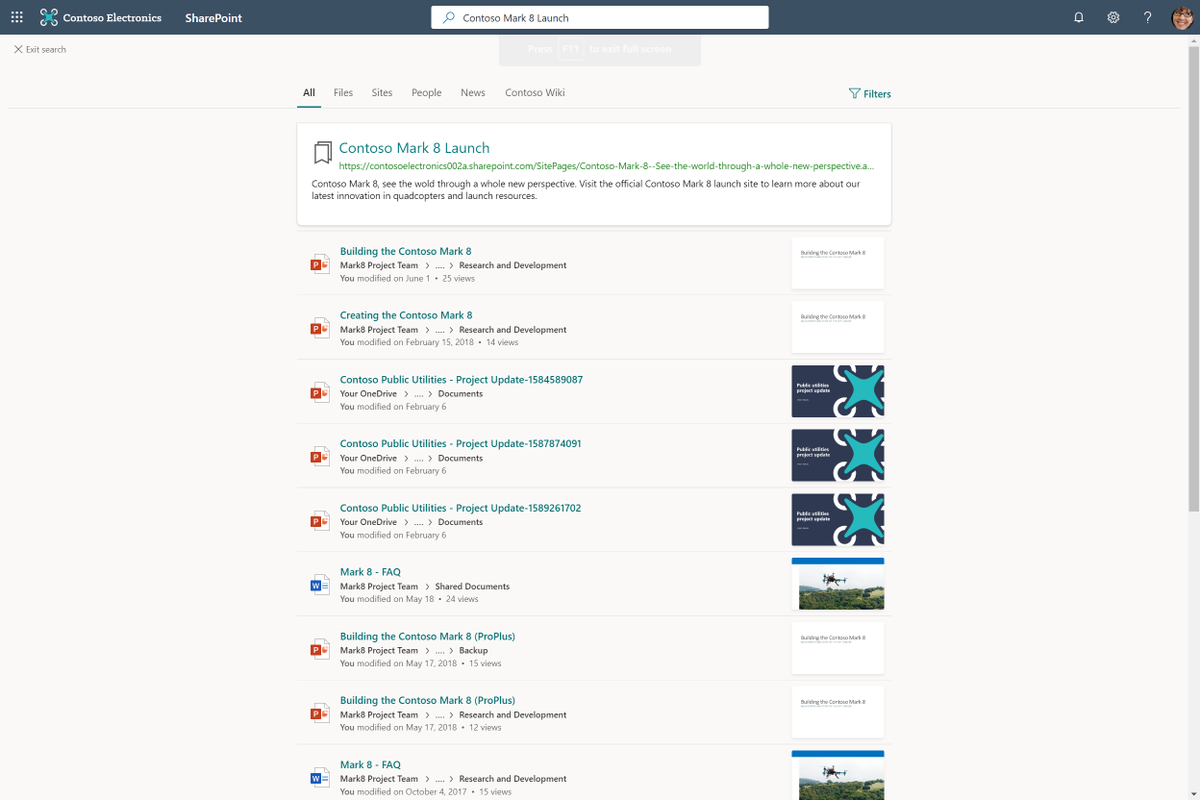Open the notifications bell
The width and height of the screenshot is (1200, 800).
click(x=1078, y=17)
